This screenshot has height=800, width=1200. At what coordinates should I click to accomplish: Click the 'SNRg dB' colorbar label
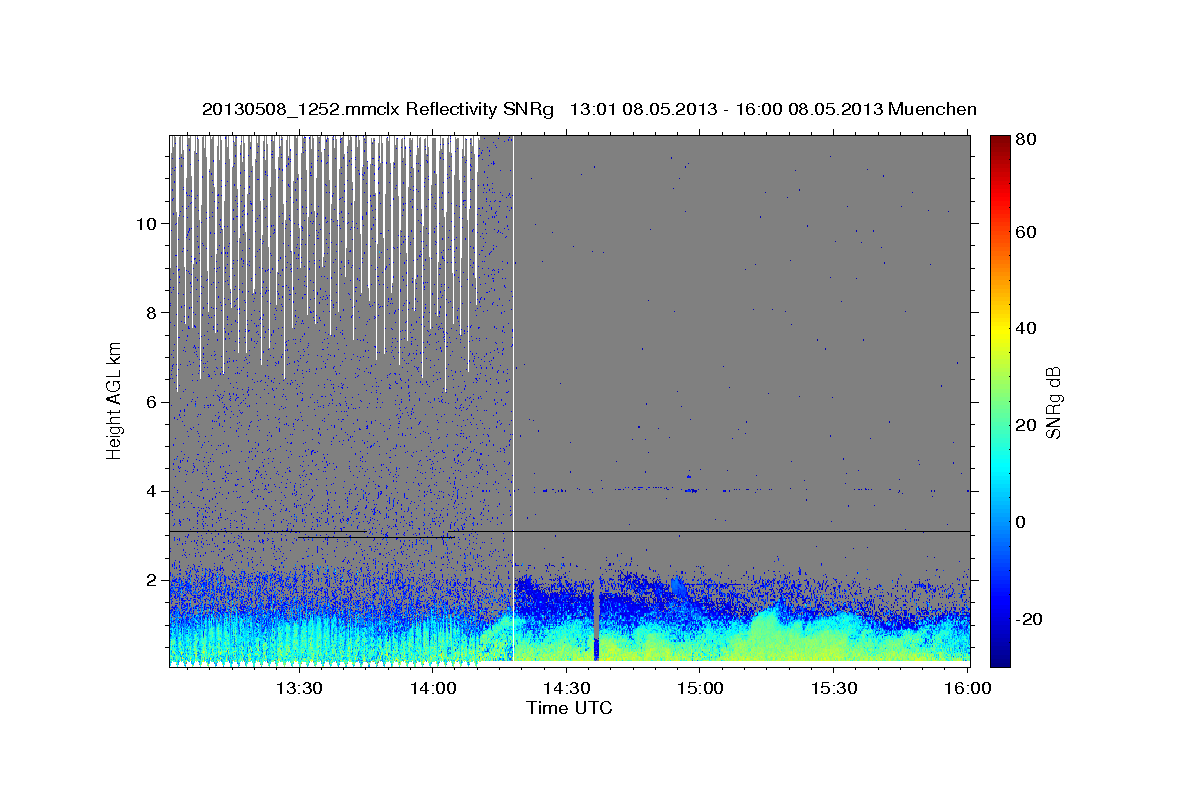(1053, 402)
